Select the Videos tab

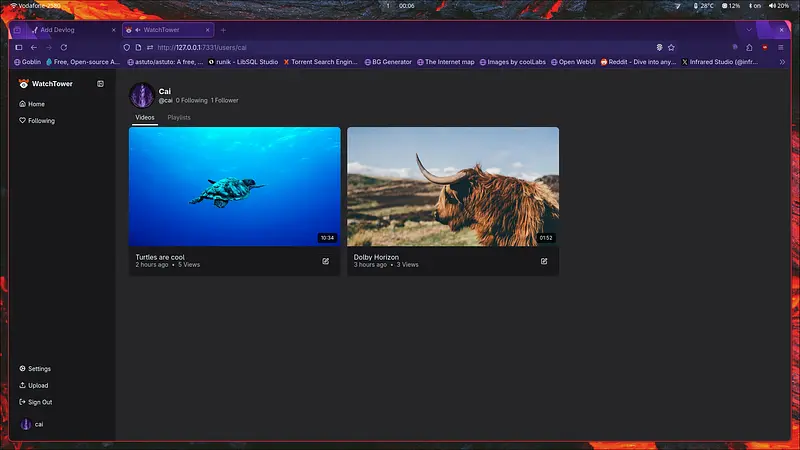pyautogui.click(x=145, y=118)
